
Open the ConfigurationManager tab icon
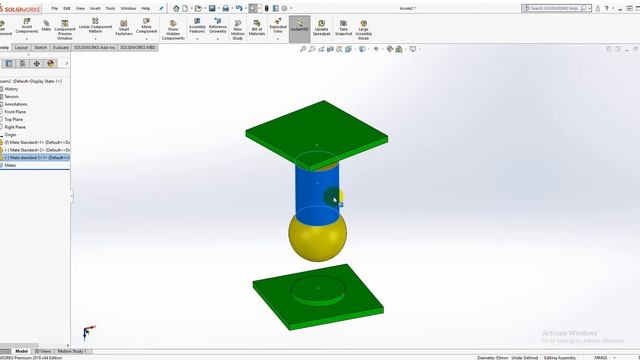click(22, 63)
